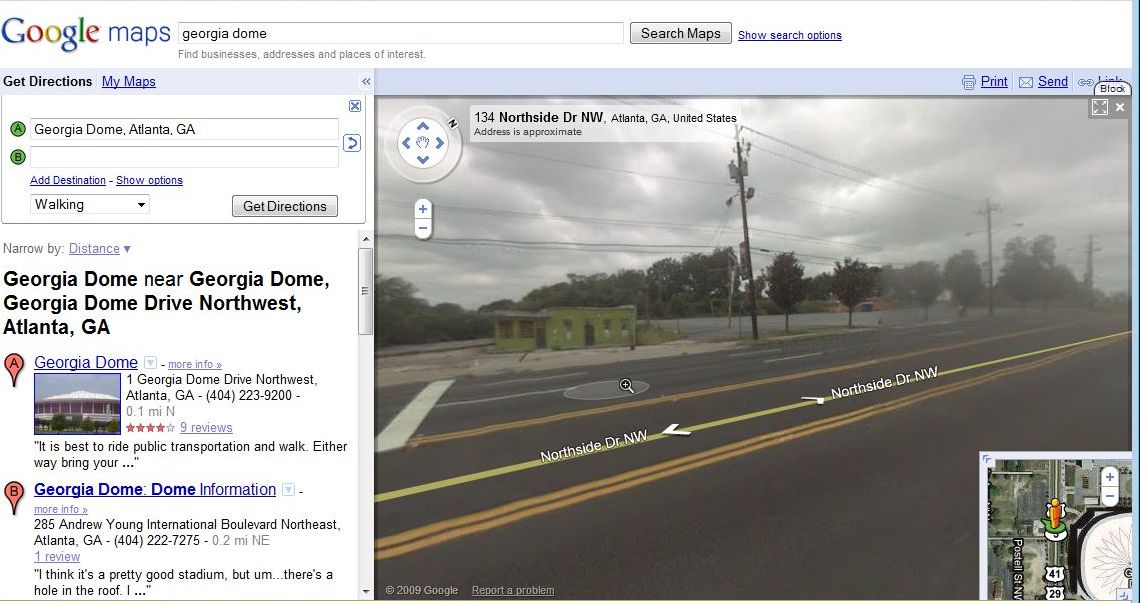Switch Street View to full screen
The width and height of the screenshot is (1140, 603).
coord(1100,107)
